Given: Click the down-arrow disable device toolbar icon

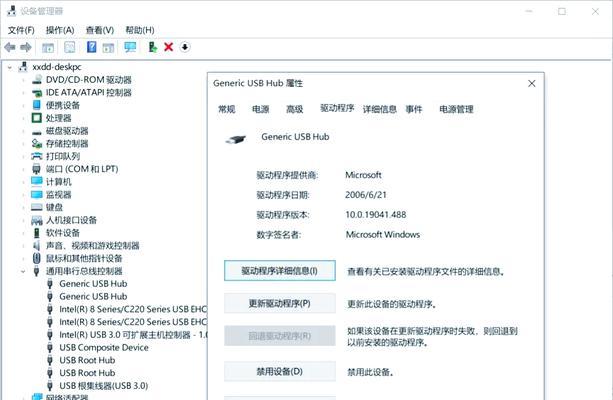Looking at the screenshot, I should 185,47.
